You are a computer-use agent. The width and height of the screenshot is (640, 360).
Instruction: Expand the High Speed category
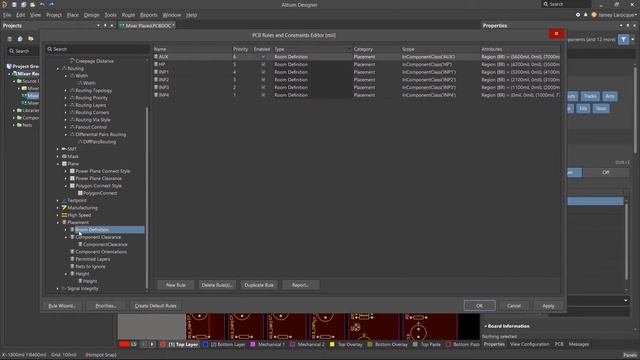point(58,215)
